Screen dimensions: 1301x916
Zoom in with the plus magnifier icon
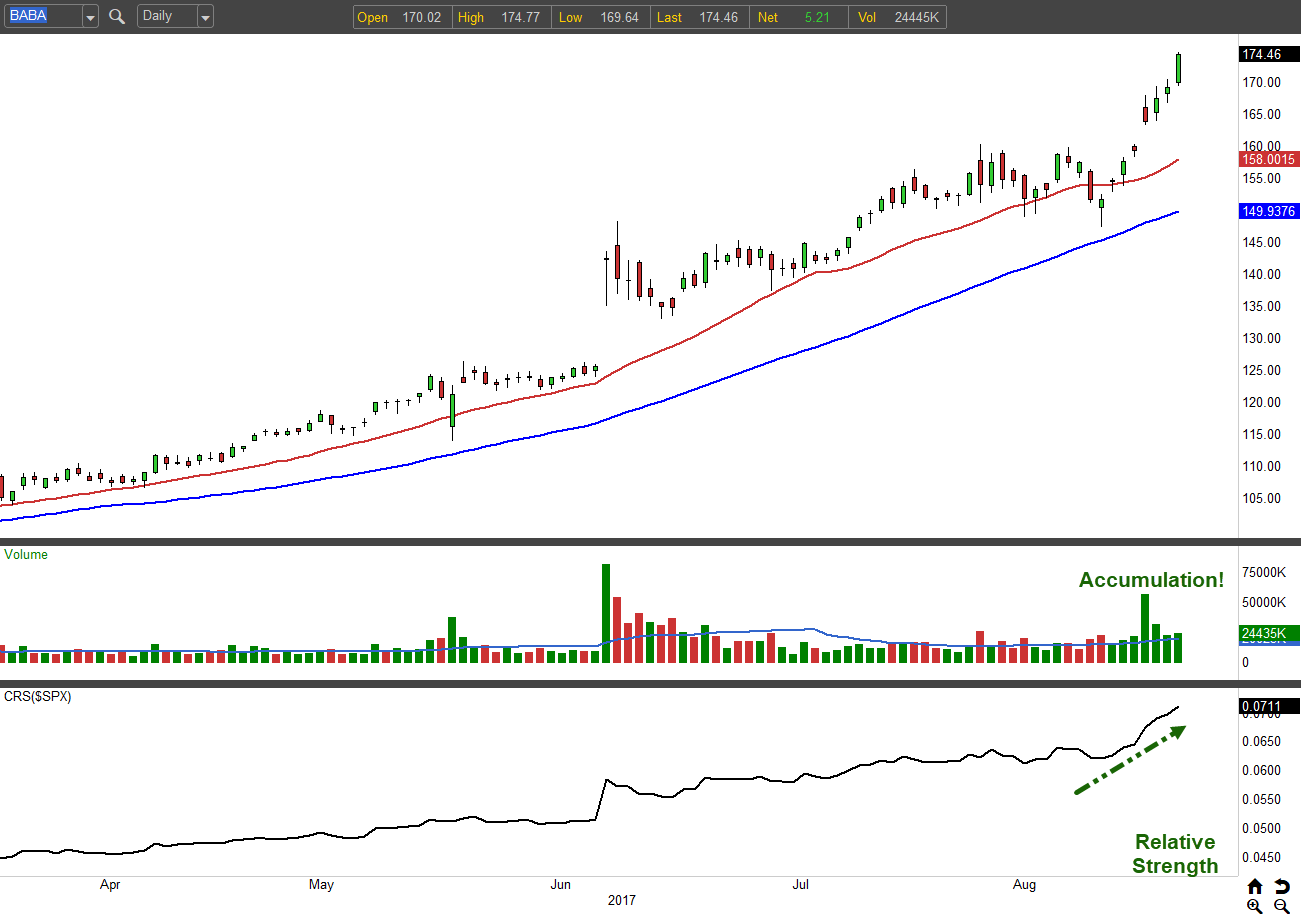[x=1255, y=906]
